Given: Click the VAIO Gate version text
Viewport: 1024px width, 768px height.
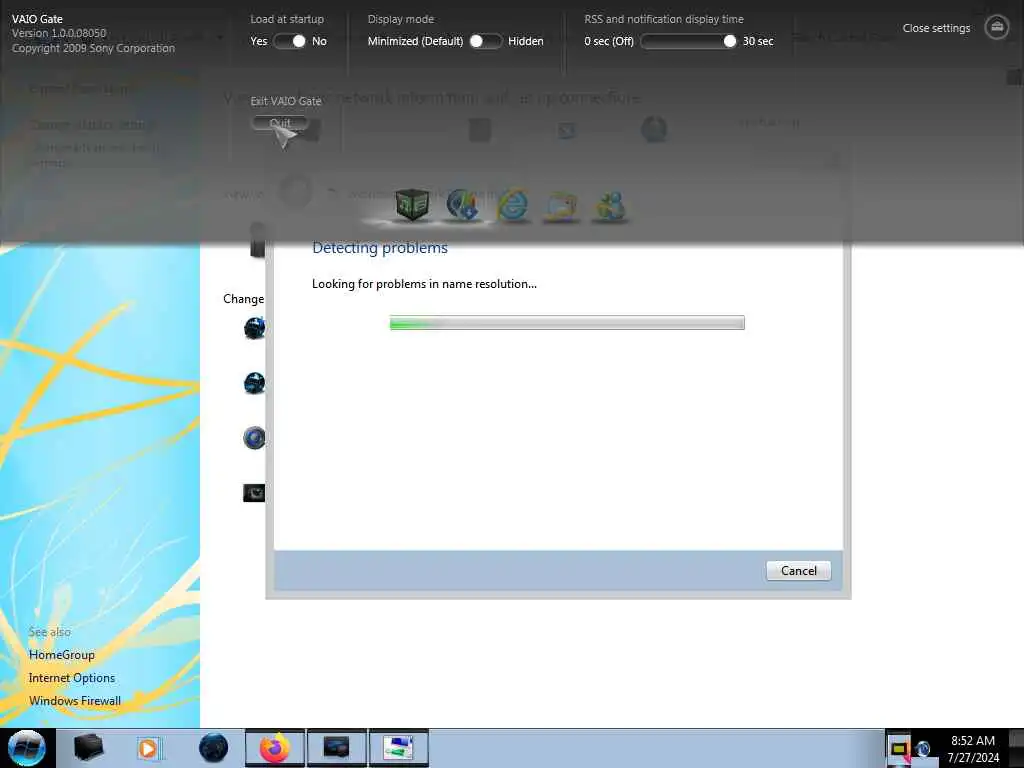Looking at the screenshot, I should (59, 33).
